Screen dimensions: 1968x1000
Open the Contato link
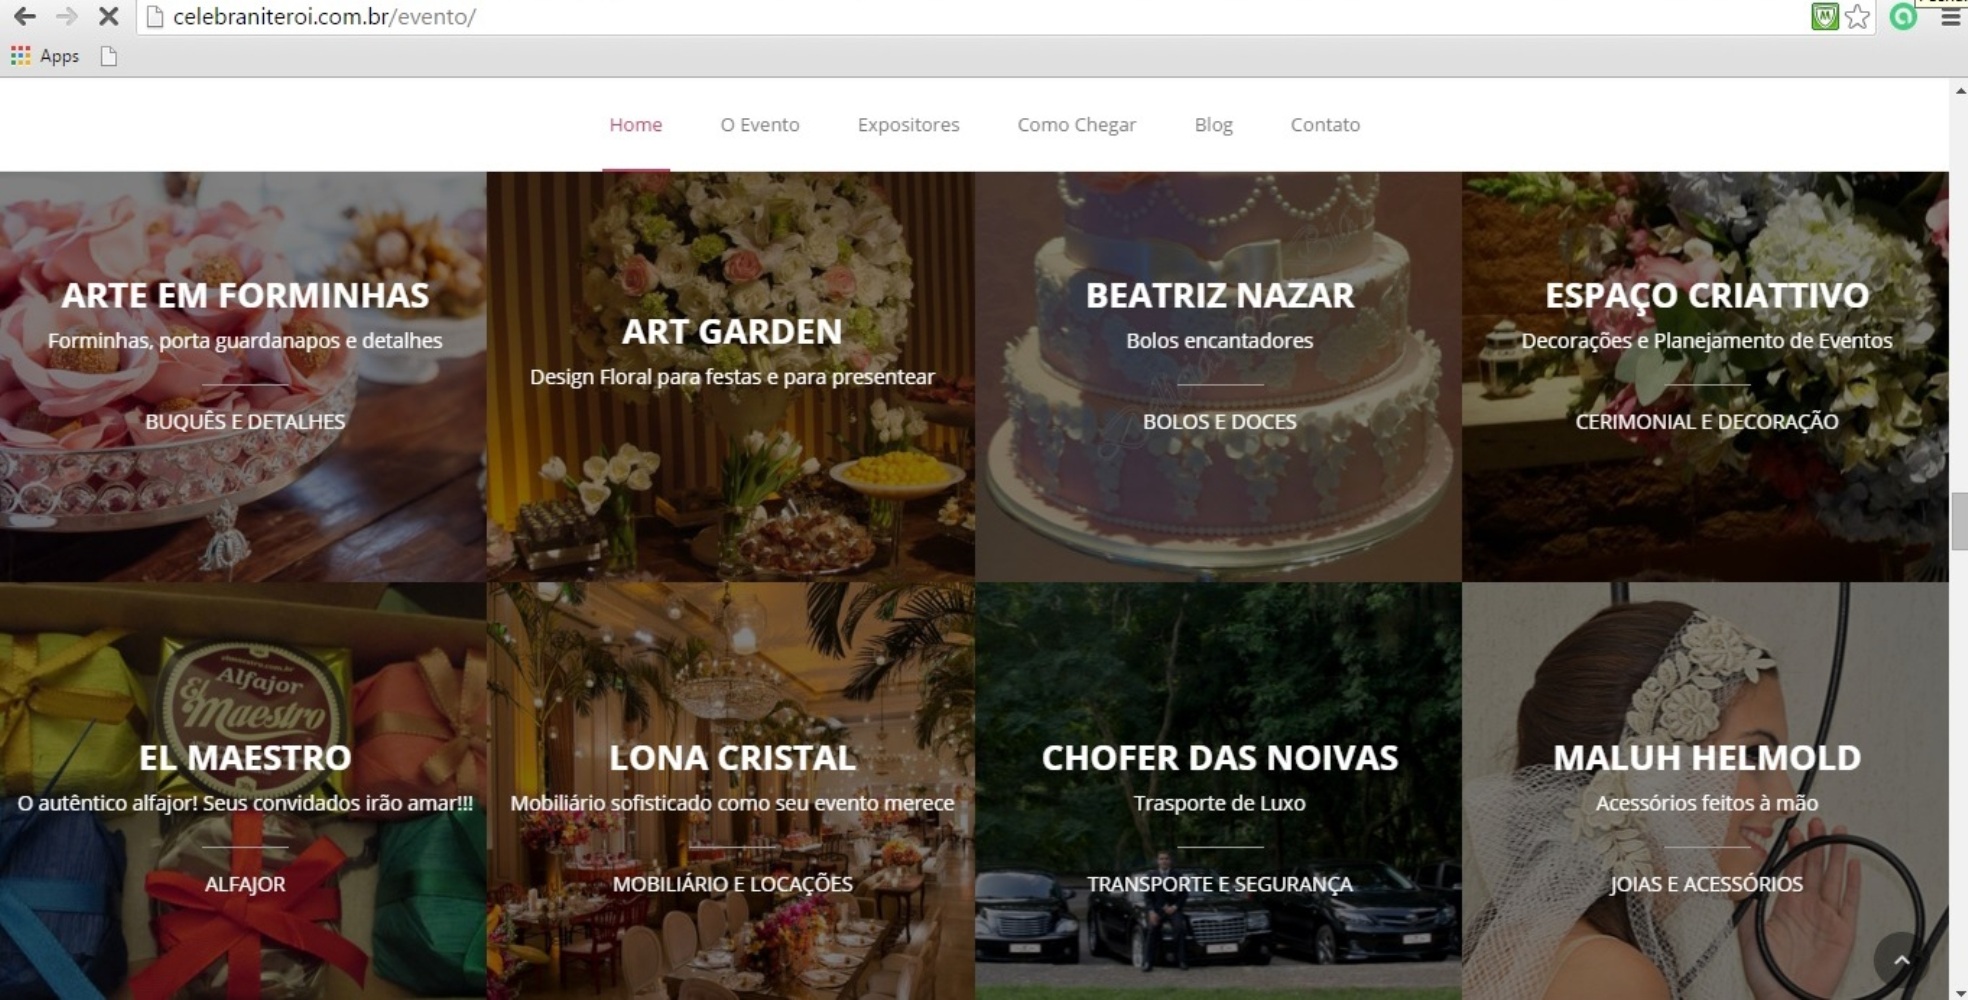(1325, 125)
